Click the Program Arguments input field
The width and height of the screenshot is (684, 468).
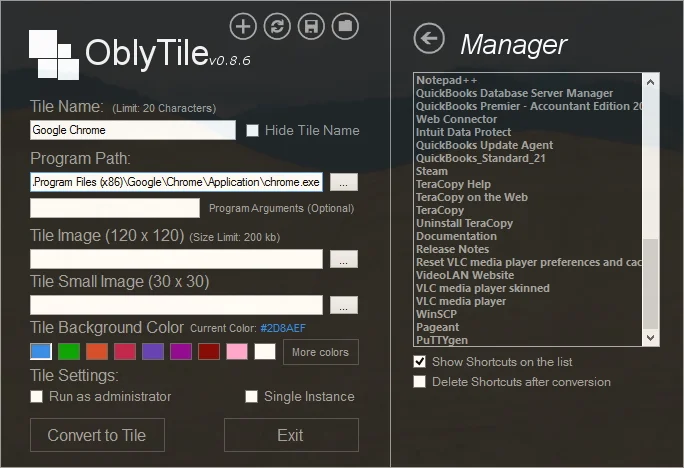pos(115,208)
